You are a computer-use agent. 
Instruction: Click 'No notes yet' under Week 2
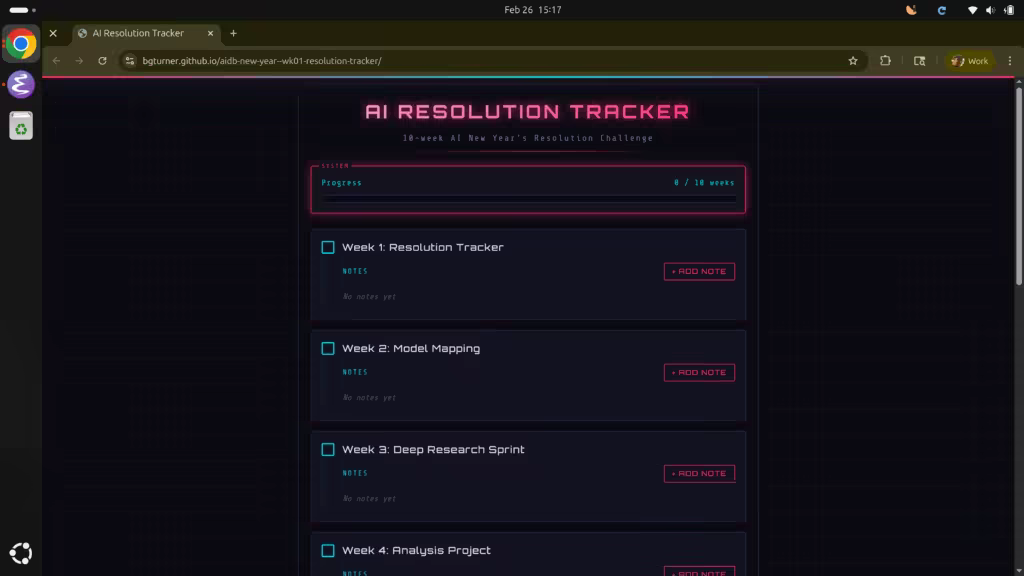pos(369,398)
